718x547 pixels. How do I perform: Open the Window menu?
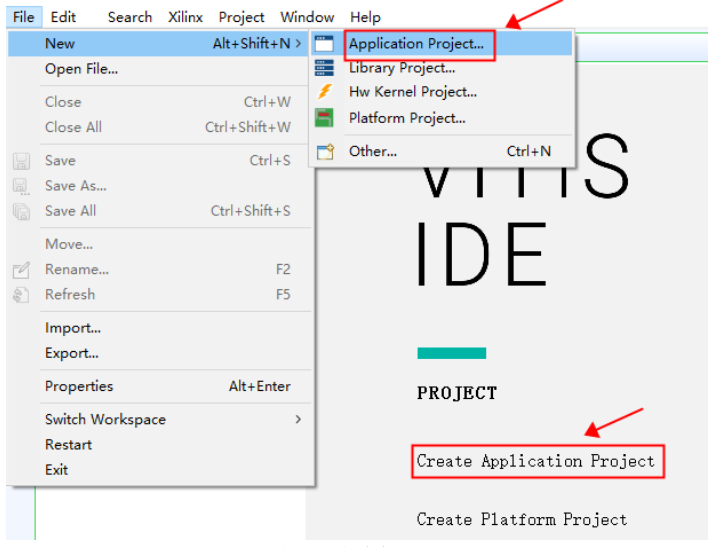click(x=307, y=17)
